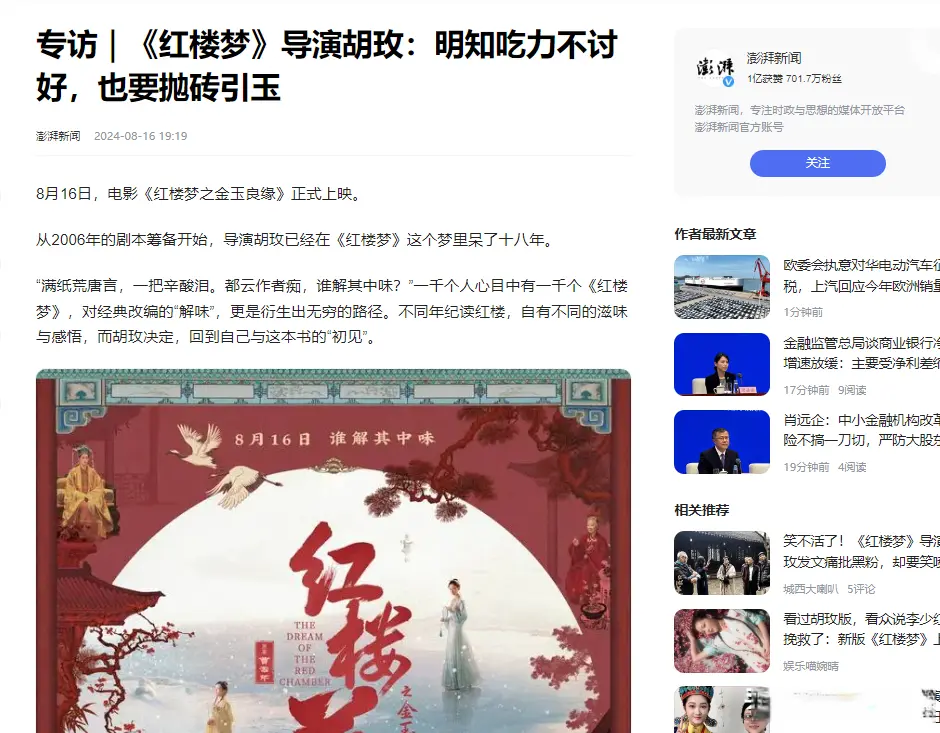The width and height of the screenshot is (940, 733).
Task: Open the 澎湃新闻 account name in sidebar
Action: (774, 58)
